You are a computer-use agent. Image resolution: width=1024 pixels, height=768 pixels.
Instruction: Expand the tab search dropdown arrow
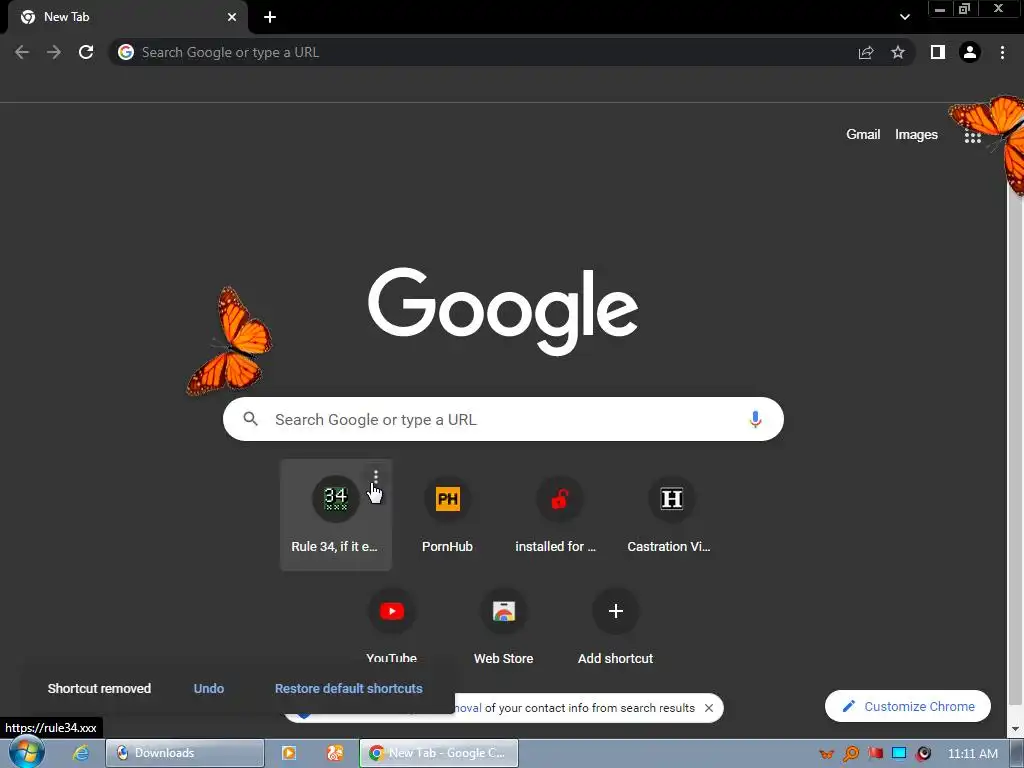coord(904,17)
